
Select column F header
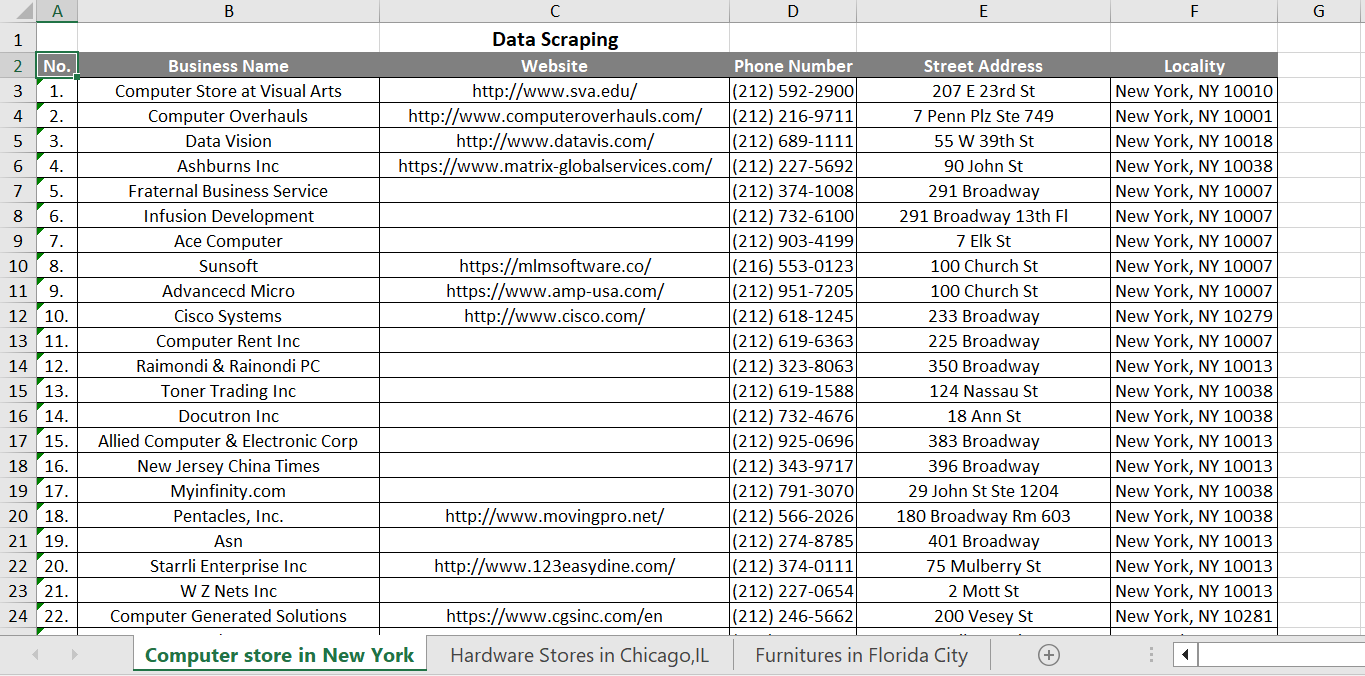(x=1194, y=11)
